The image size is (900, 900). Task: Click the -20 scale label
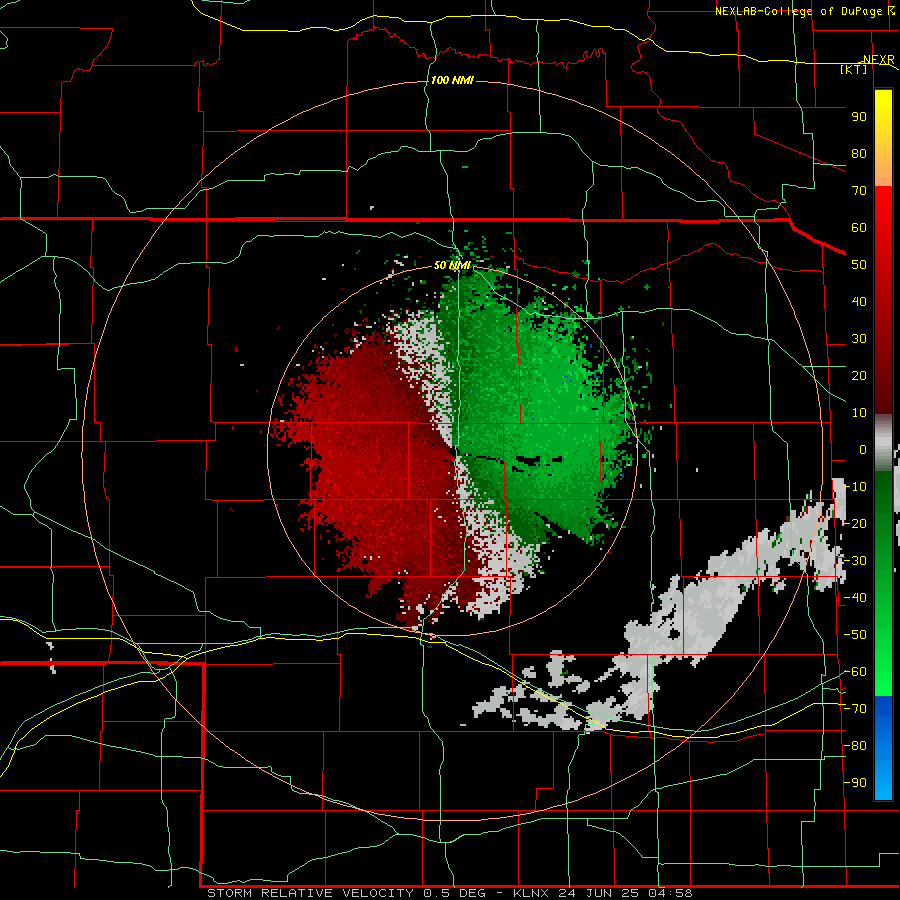pyautogui.click(x=856, y=524)
